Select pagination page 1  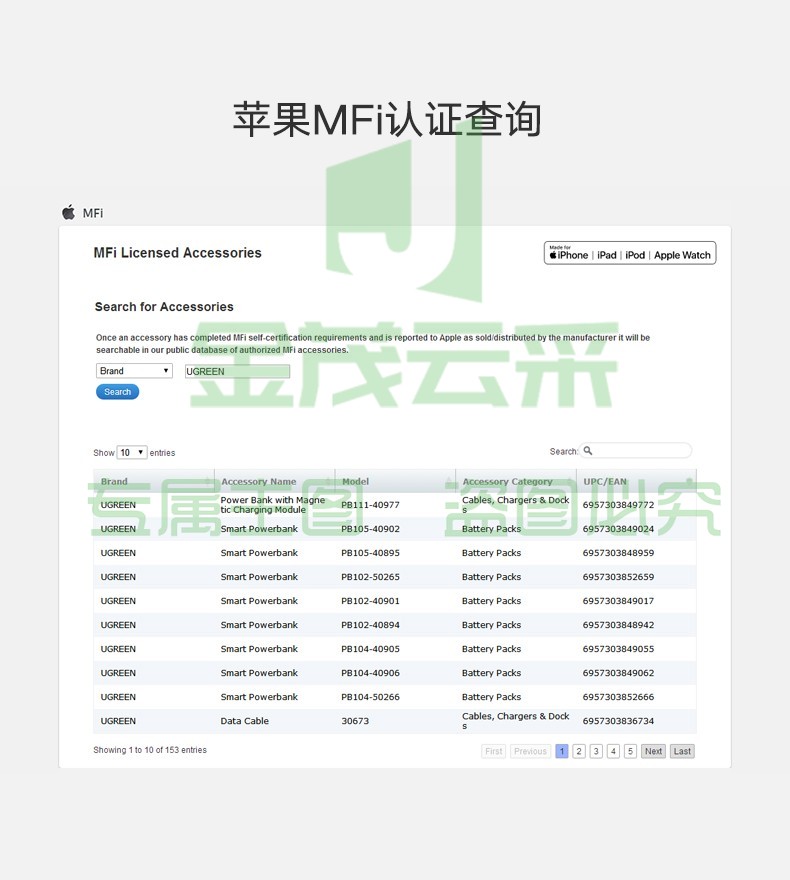[562, 751]
